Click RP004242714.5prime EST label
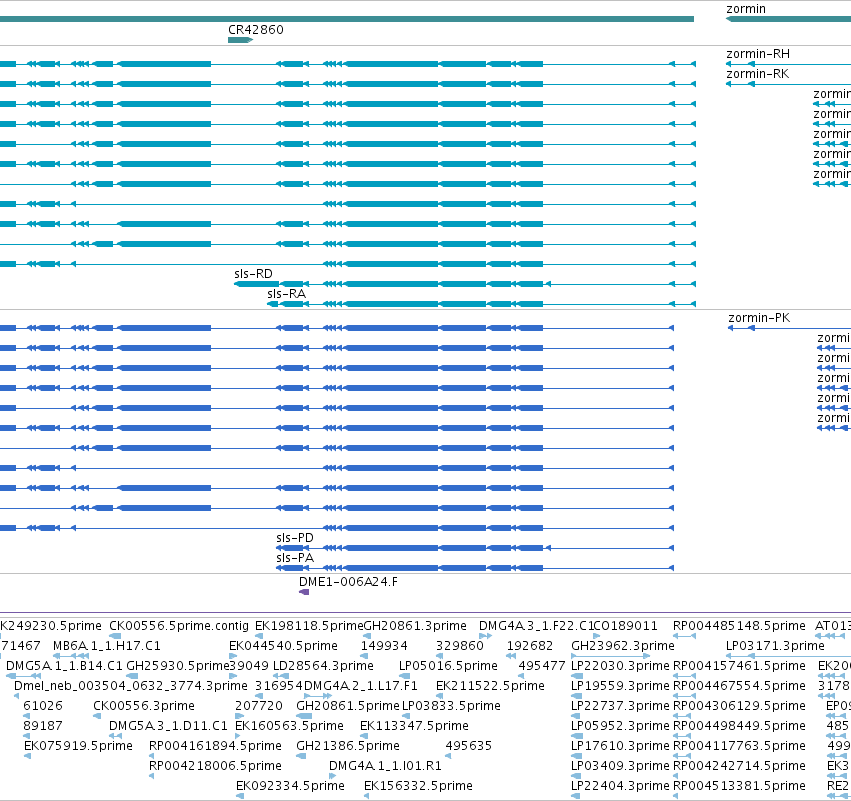Viewport: 851px width, 801px height. pos(739,766)
